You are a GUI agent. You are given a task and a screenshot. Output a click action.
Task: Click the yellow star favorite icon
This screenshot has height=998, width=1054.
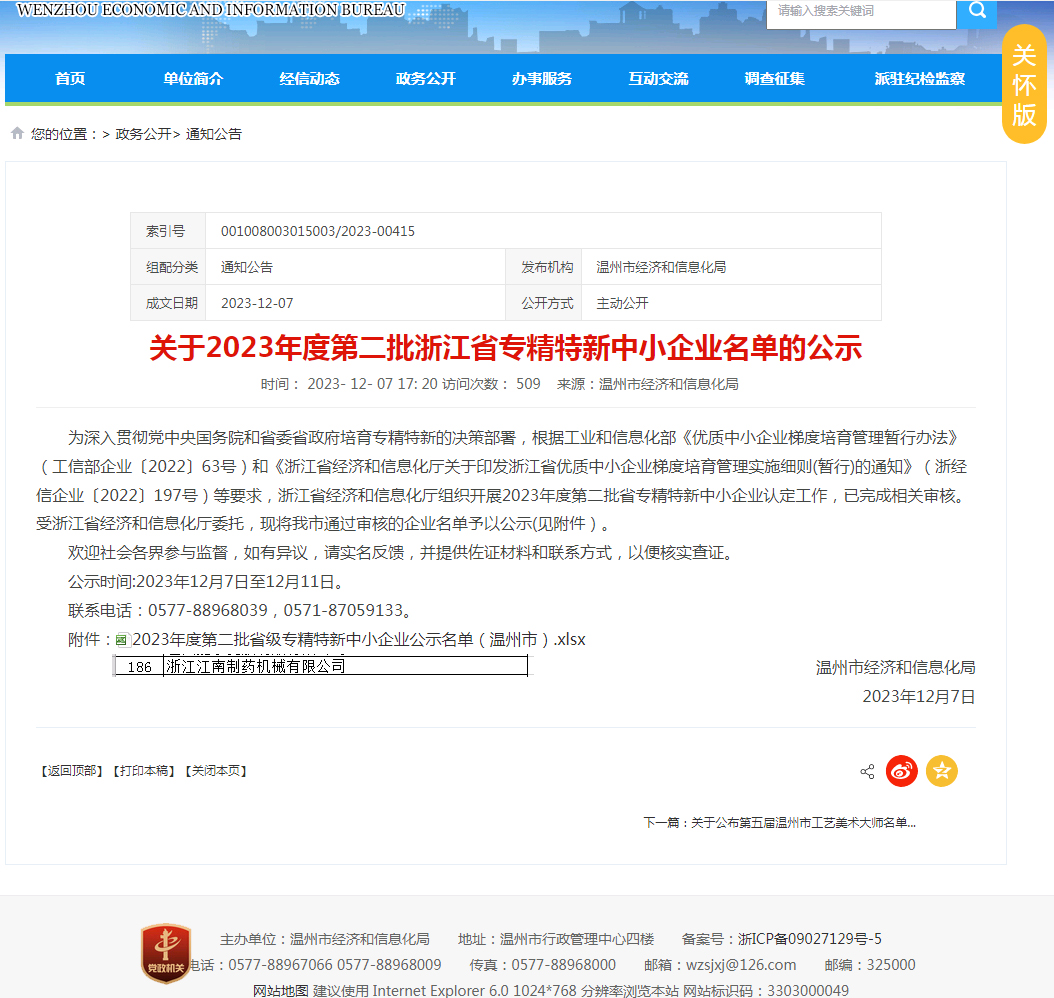941,771
